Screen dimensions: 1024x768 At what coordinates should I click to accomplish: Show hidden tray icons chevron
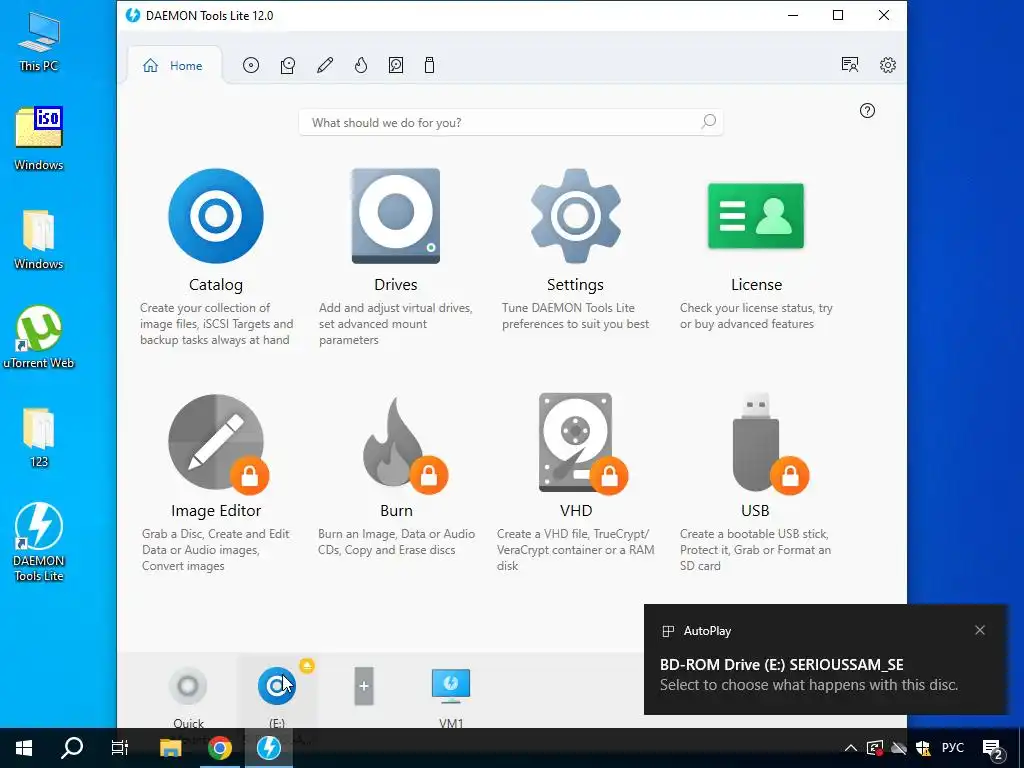tap(850, 748)
